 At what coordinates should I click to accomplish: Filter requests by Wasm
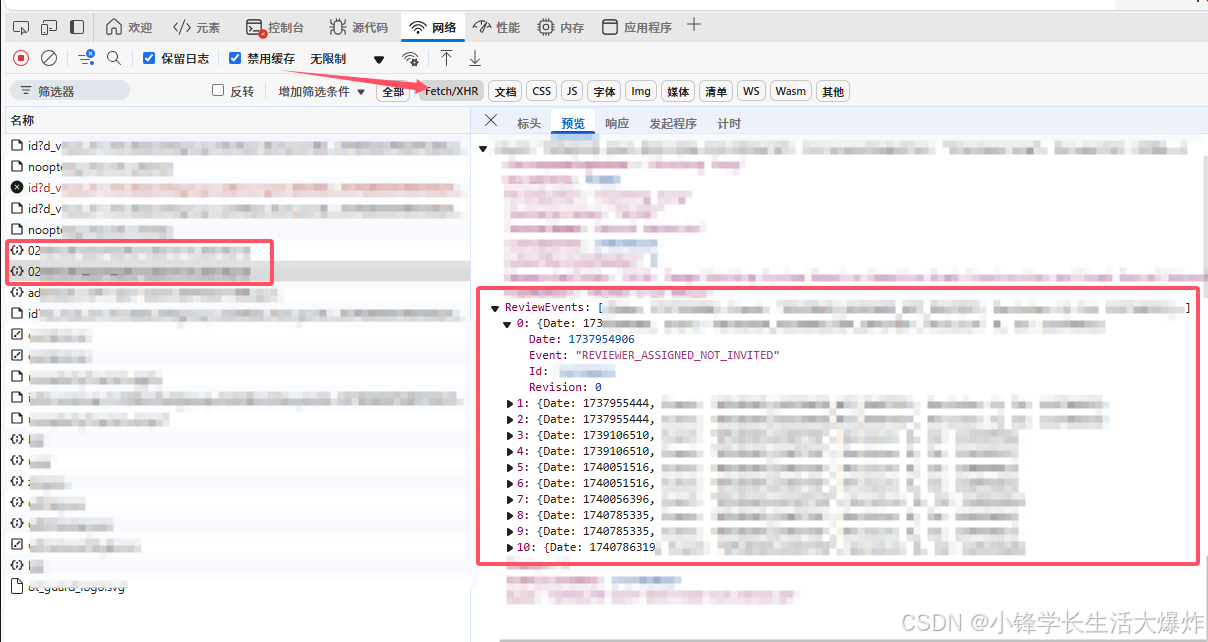790,91
